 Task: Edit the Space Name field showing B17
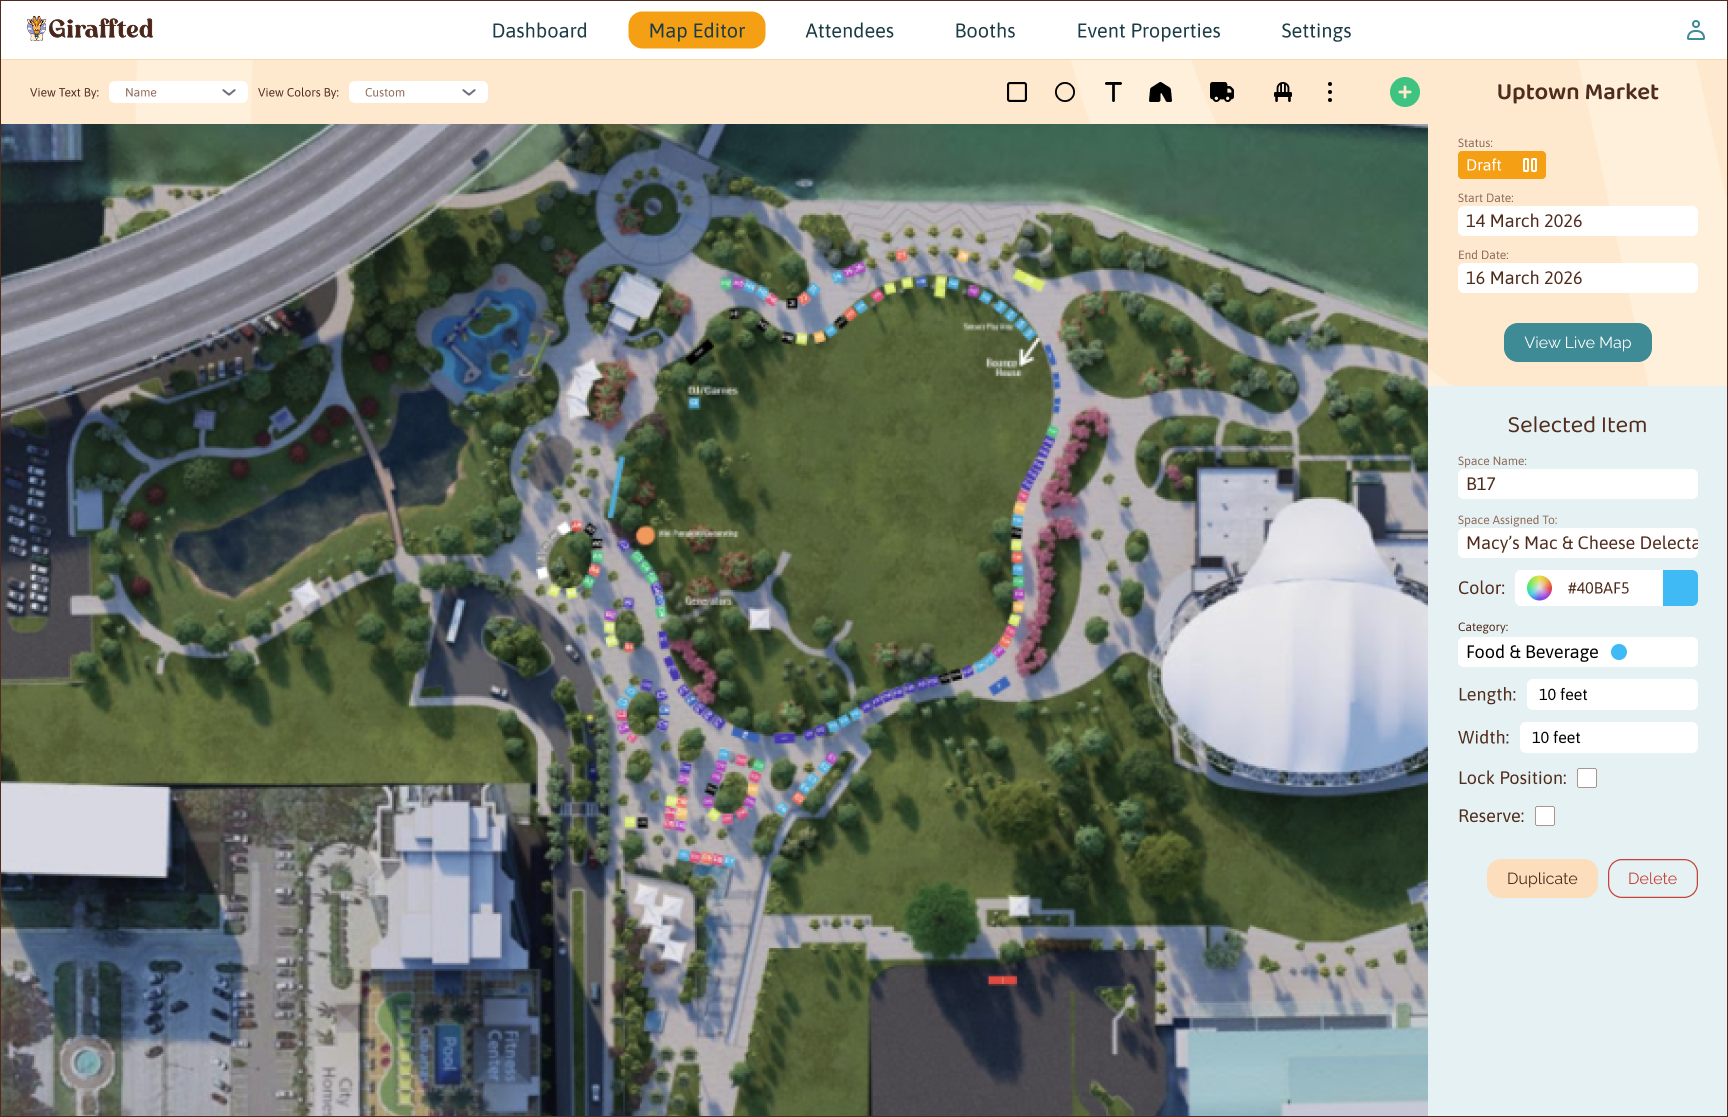[x=1577, y=483]
